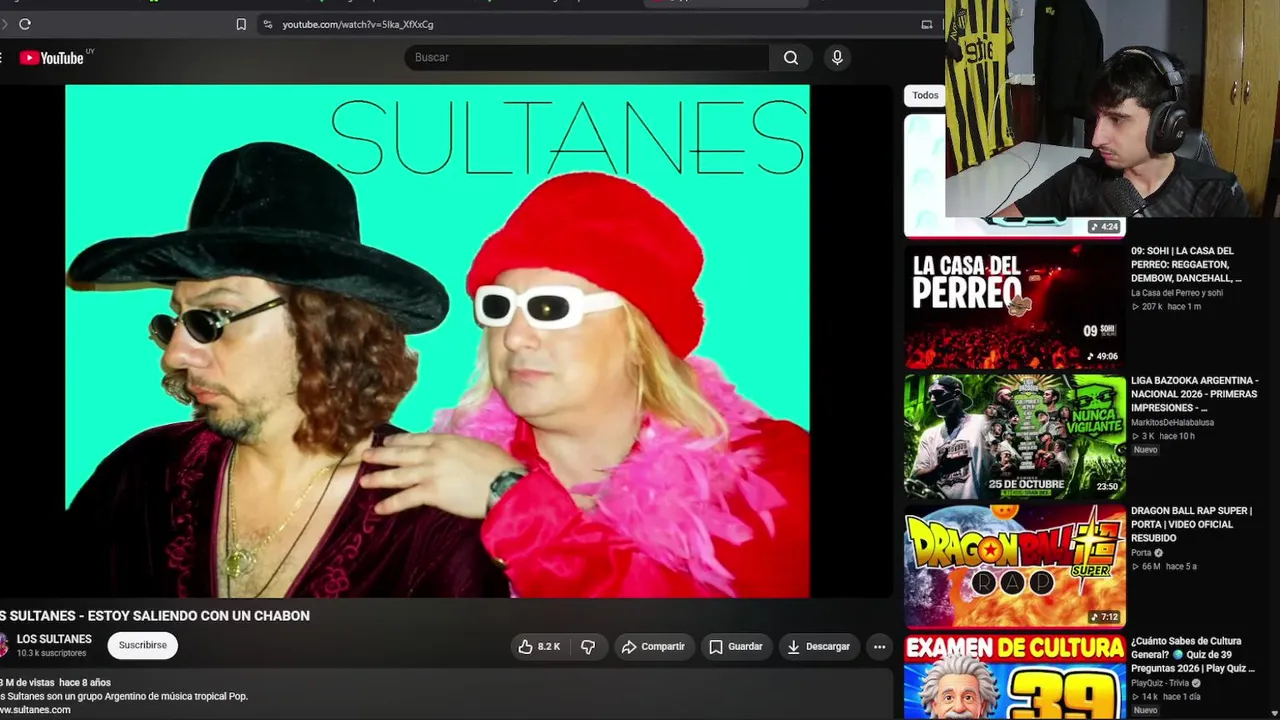This screenshot has height=720, width=1280.
Task: Open the La Casa del Perreo thumbnail
Action: pyautogui.click(x=1015, y=307)
